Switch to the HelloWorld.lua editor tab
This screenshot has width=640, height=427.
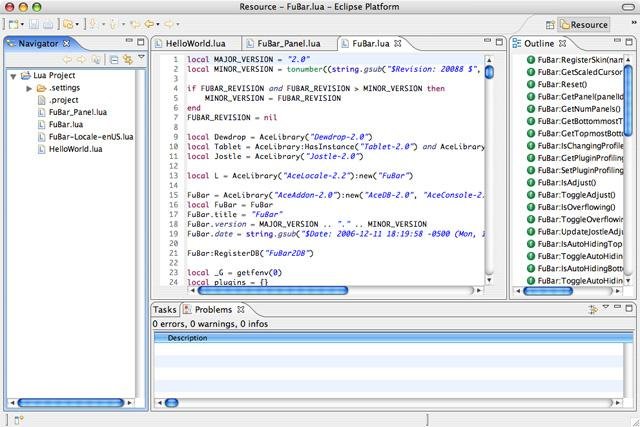point(196,43)
